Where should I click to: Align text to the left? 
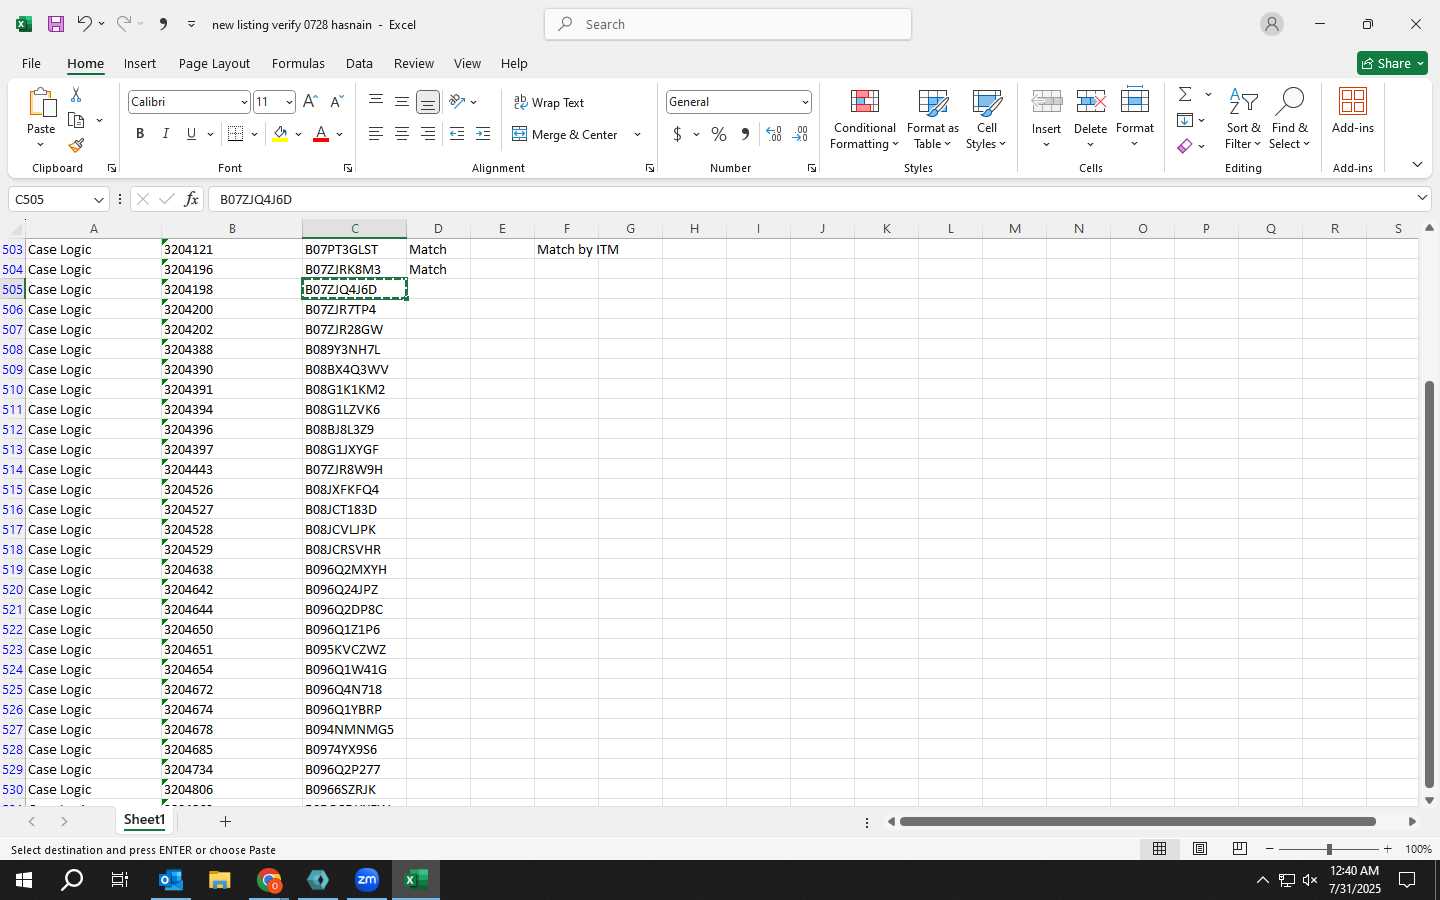376,134
